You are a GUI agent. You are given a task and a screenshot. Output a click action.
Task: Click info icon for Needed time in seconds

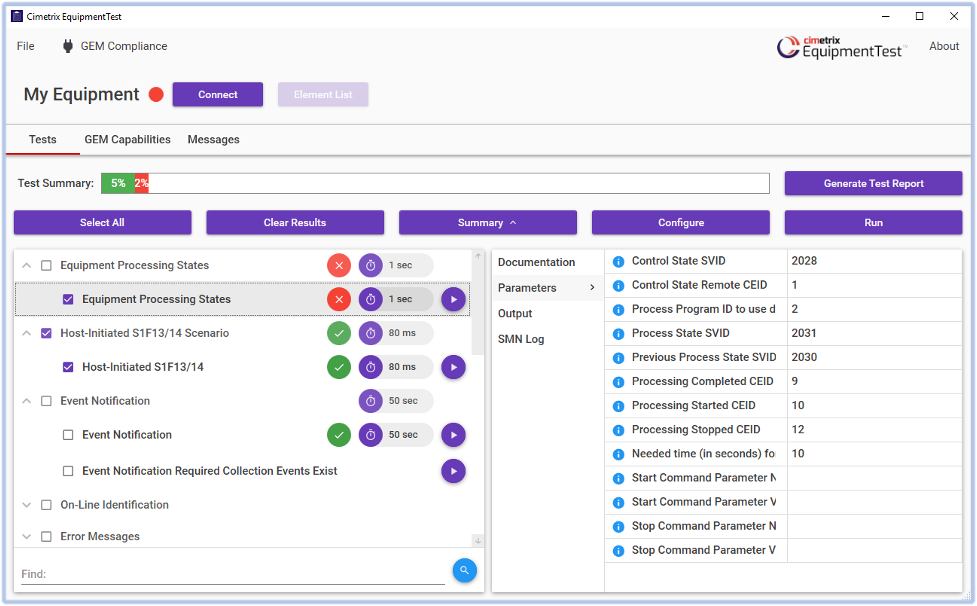(619, 455)
